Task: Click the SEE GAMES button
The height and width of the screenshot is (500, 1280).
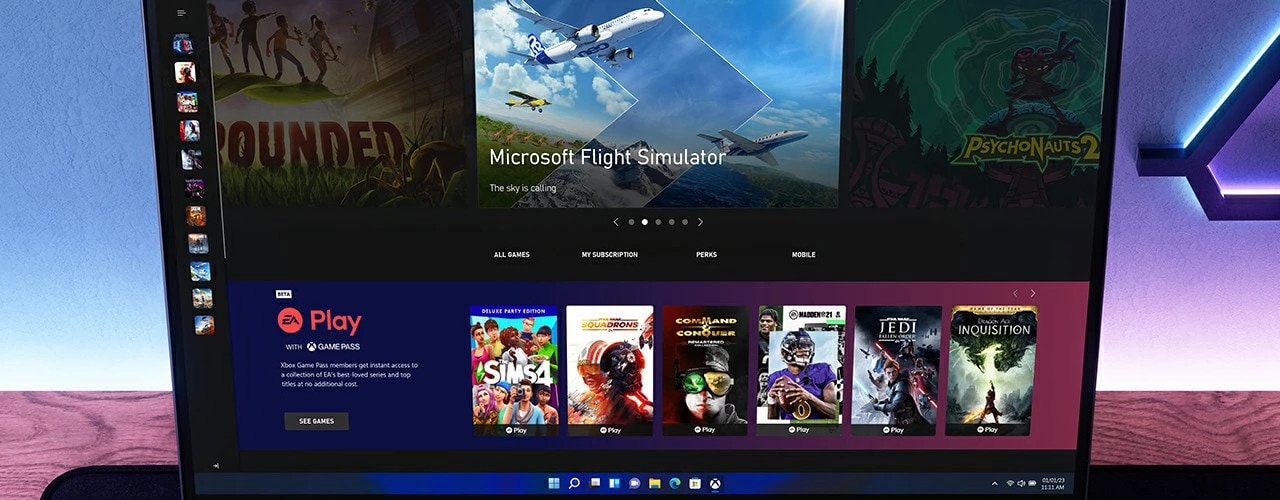Action: point(316,421)
